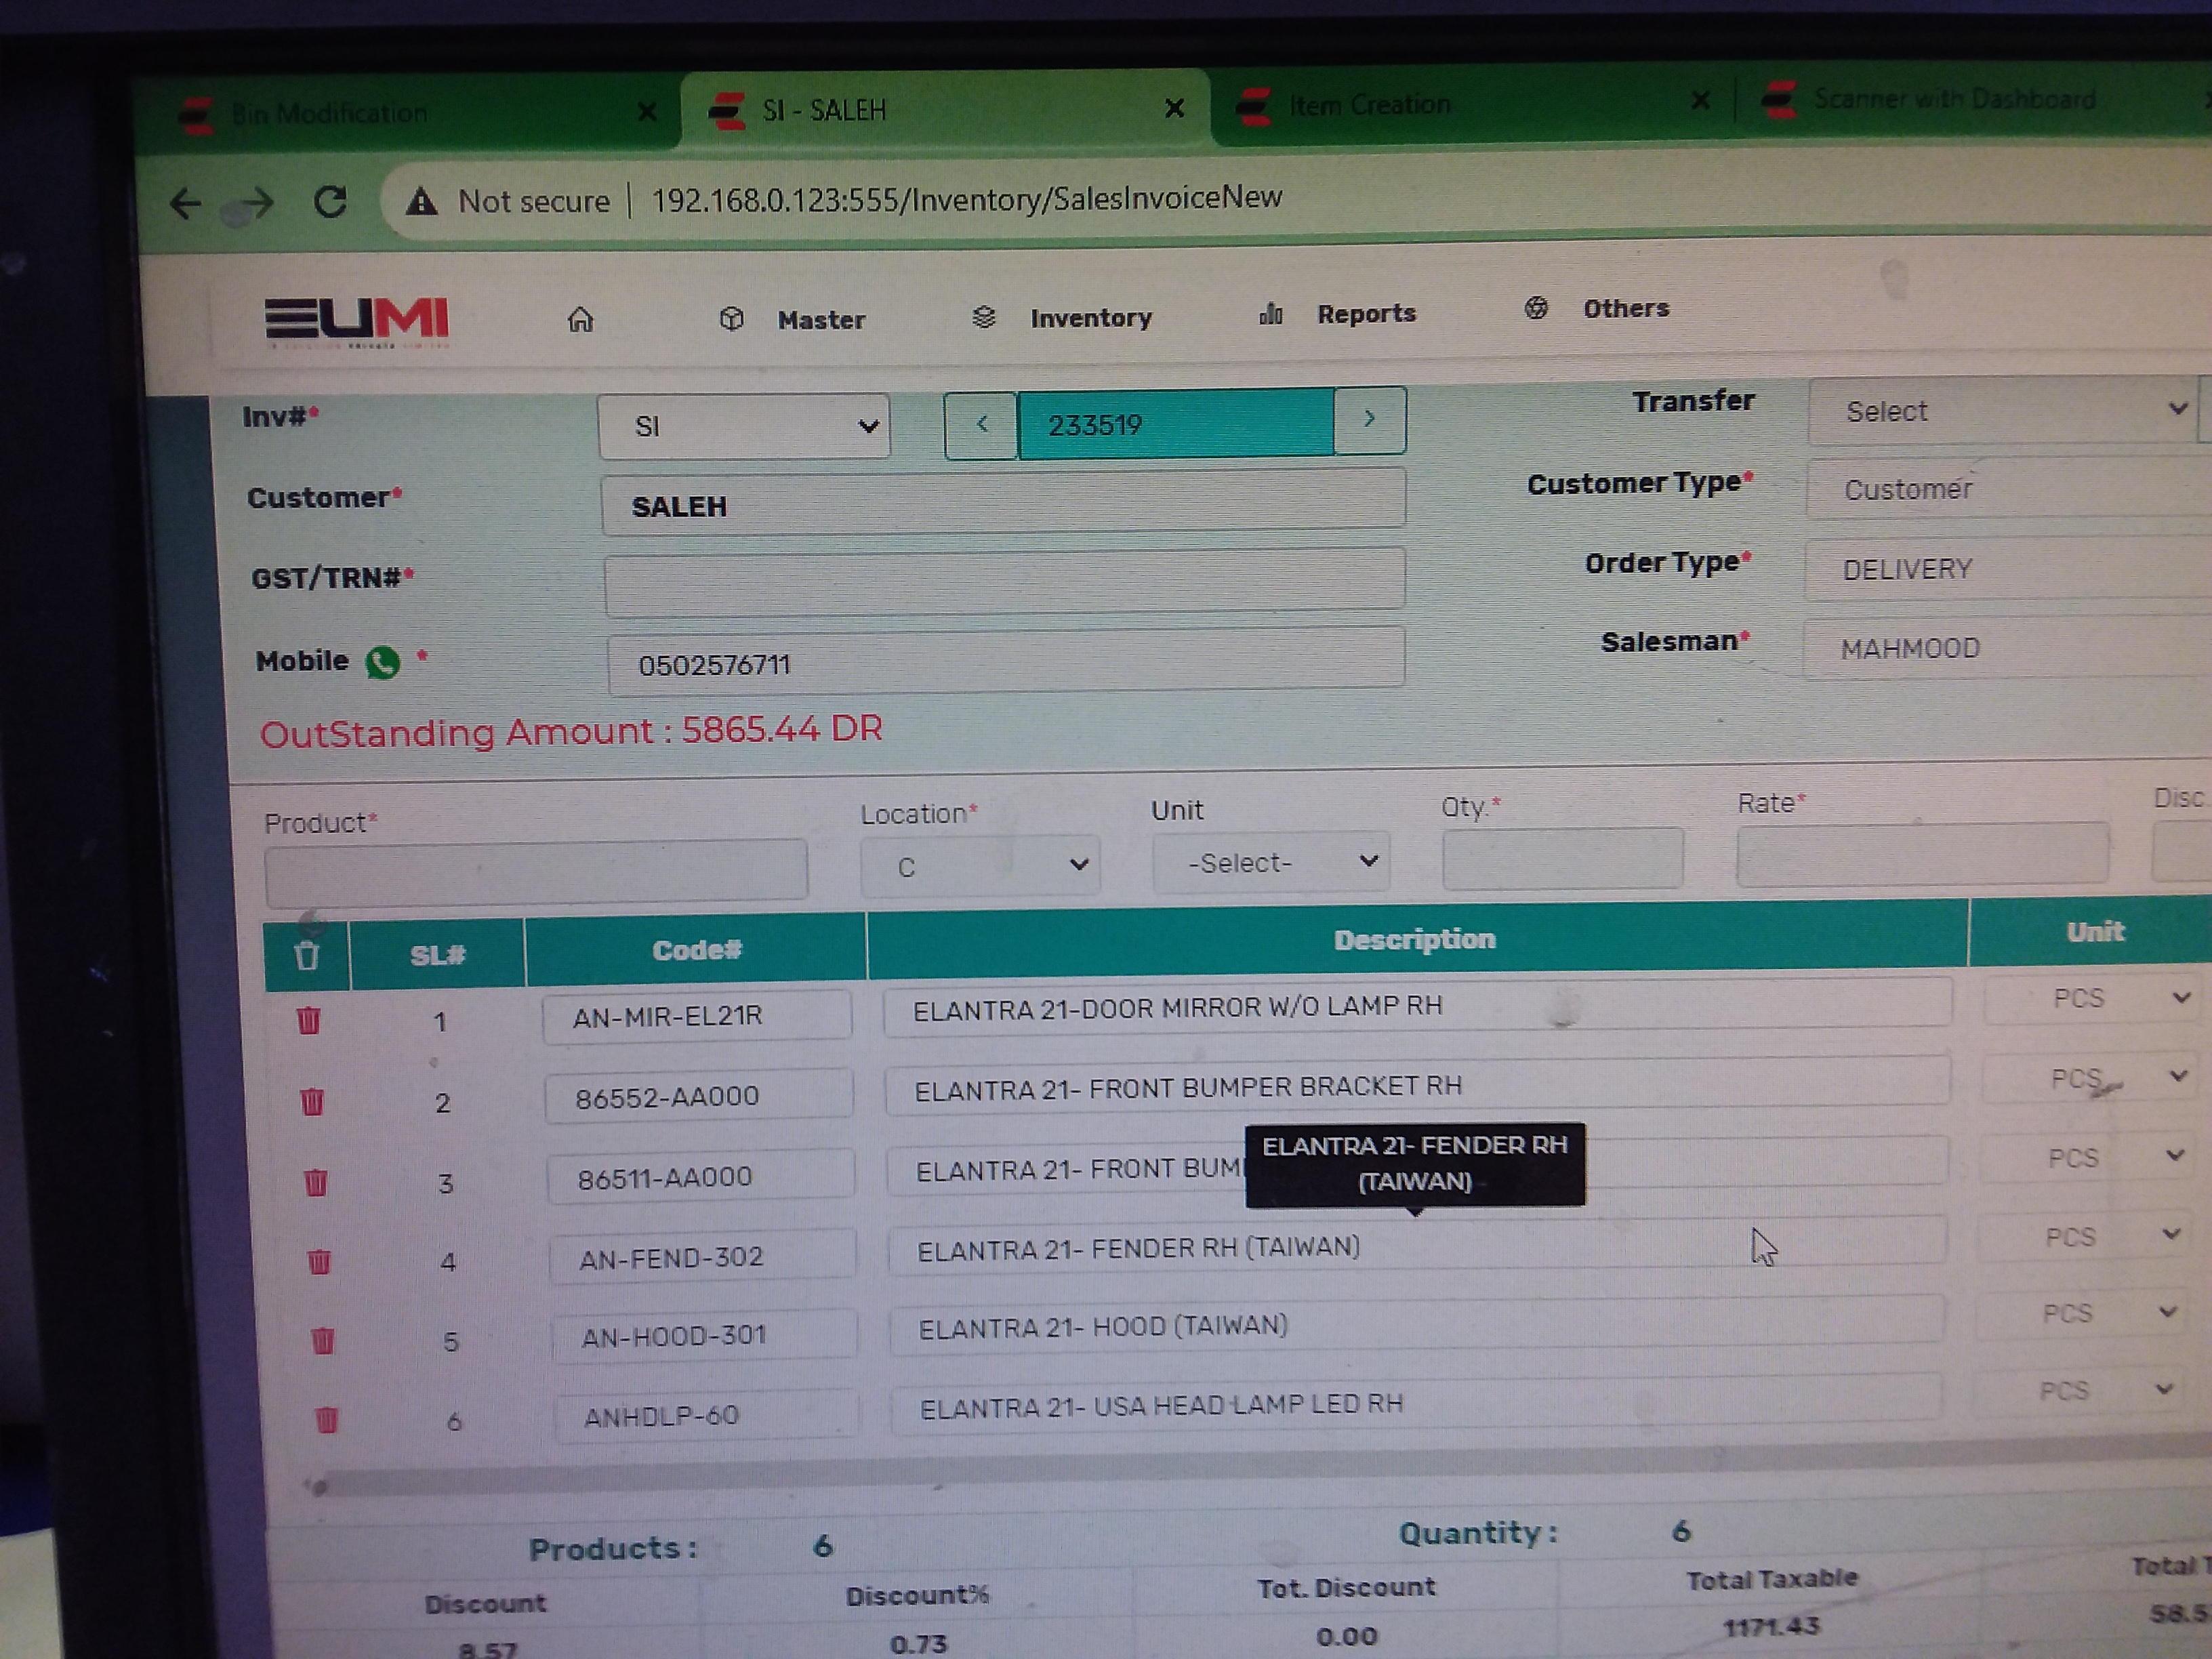Screen dimensions: 2212x1659
Task: Delete row 4 AN-FEND-302
Action: pos(319,1261)
